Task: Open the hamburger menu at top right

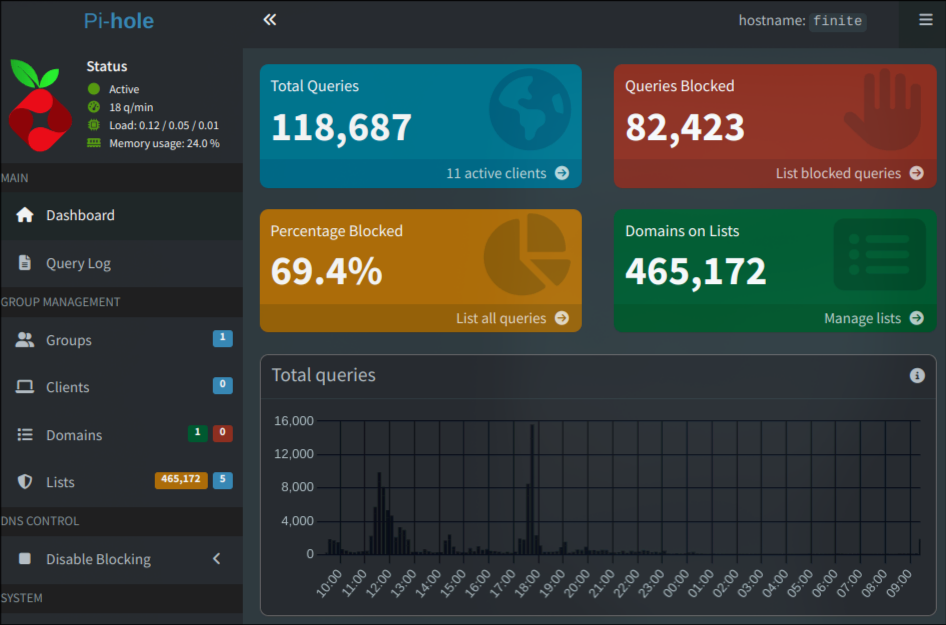Action: point(924,19)
